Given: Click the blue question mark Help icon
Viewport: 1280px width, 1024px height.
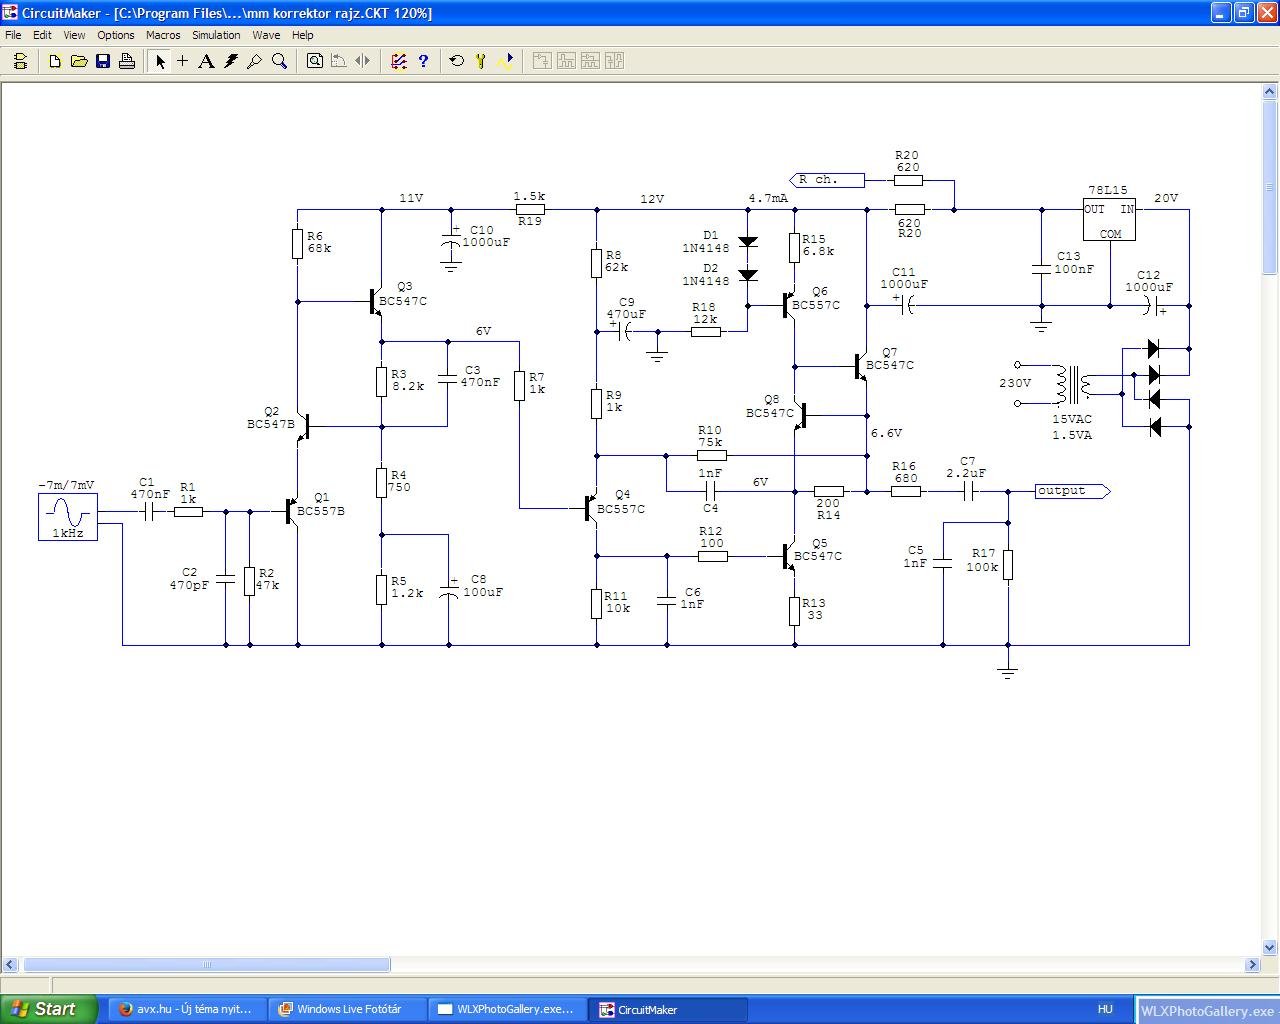Looking at the screenshot, I should (423, 61).
